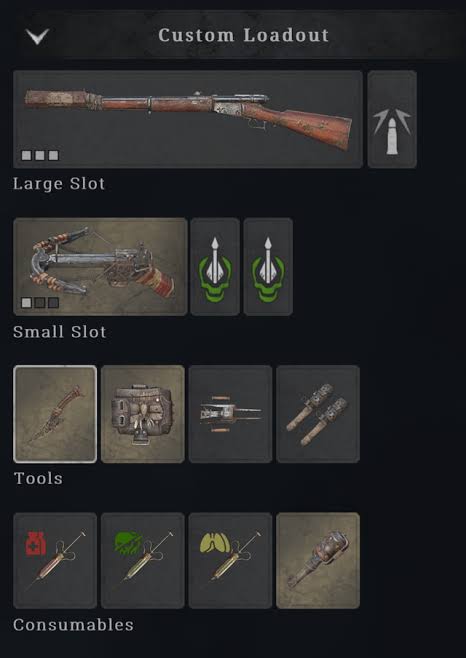The image size is (466, 658).
Task: Select the highlighted knife tool slot
Action: pos(55,414)
